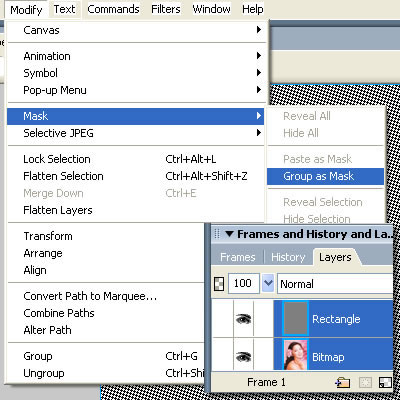Open the Filters menu
Image resolution: width=400 pixels, height=400 pixels.
(x=165, y=9)
